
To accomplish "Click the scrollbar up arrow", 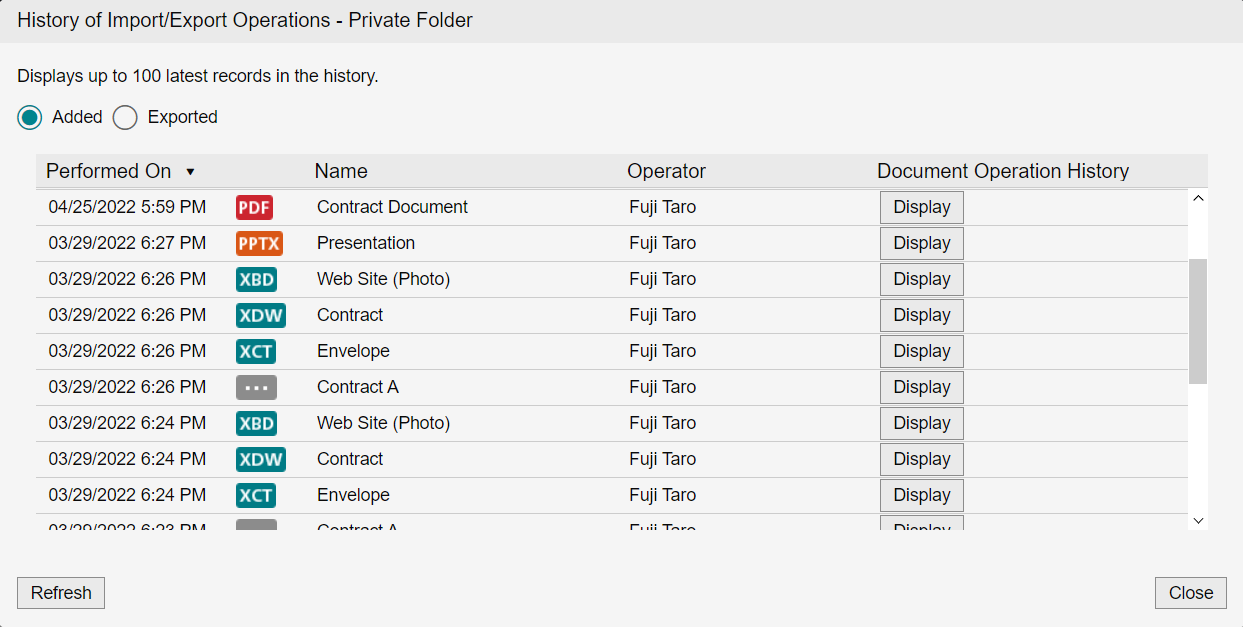I will tap(1198, 198).
